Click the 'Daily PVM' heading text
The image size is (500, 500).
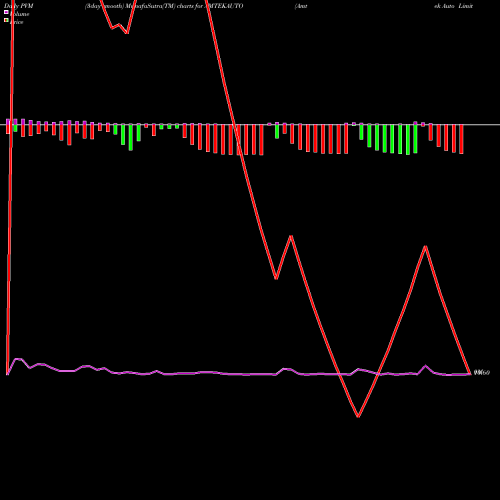point(19,6)
